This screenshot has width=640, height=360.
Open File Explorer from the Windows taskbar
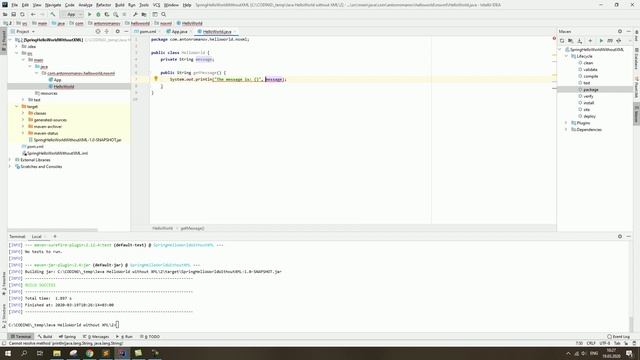point(57,353)
